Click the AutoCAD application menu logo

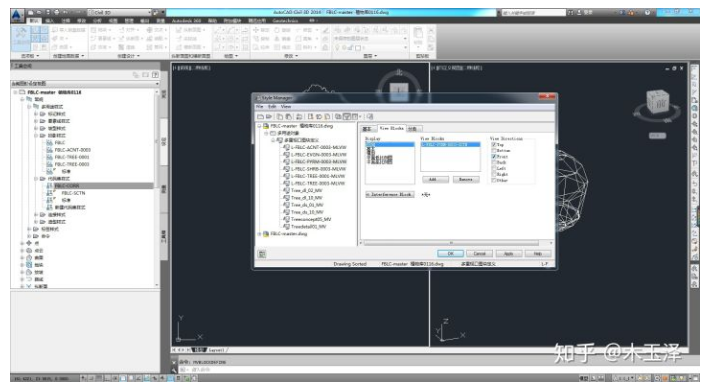pos(16,16)
